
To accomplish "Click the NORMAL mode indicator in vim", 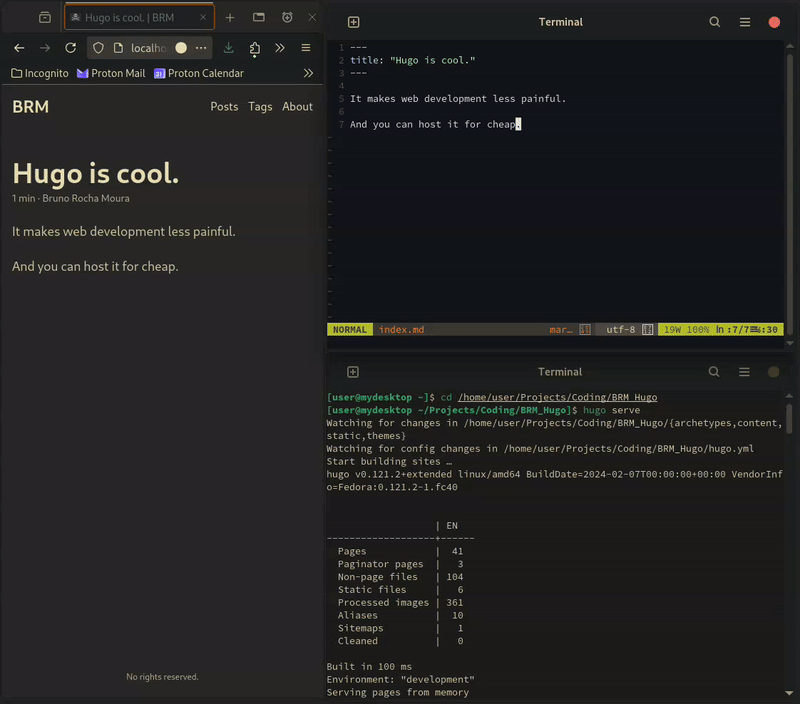I will 349,330.
